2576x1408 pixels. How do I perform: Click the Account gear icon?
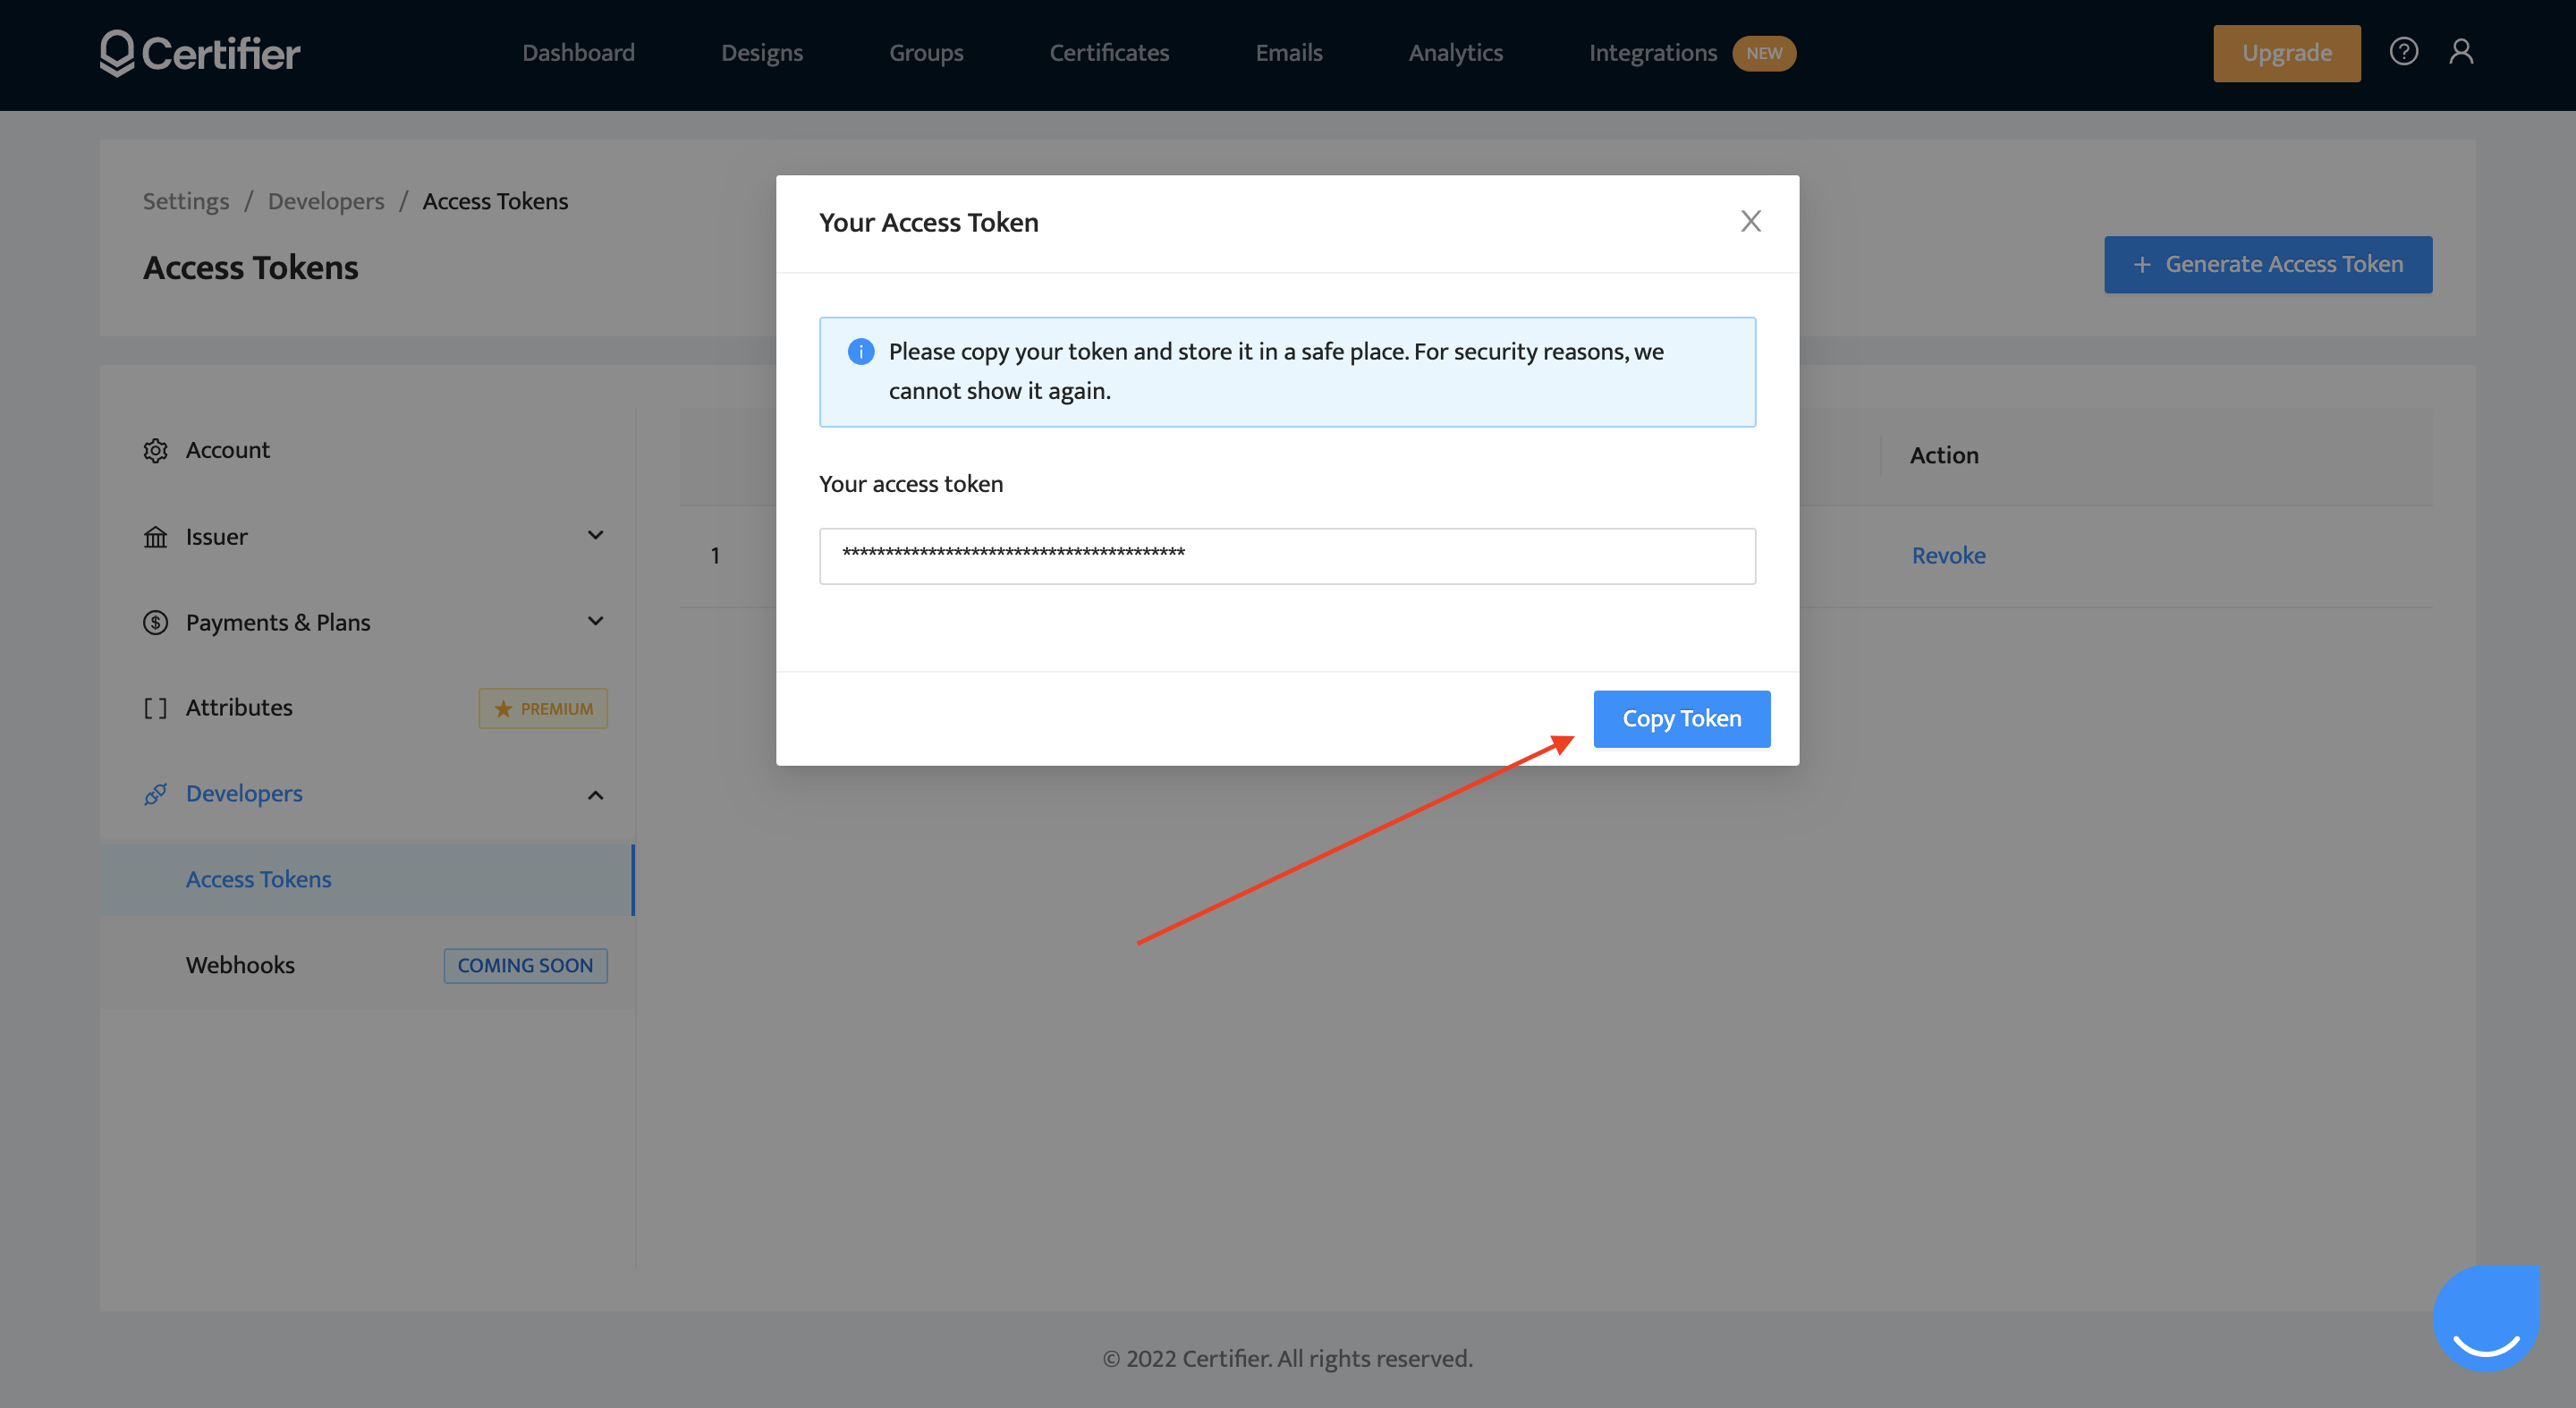click(155, 451)
